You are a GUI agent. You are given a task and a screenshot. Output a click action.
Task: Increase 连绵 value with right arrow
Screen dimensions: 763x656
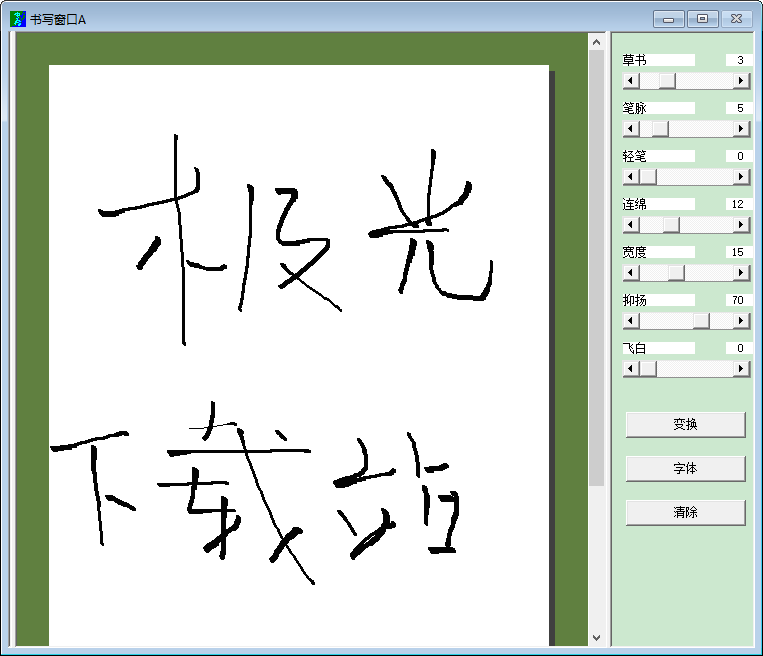[x=741, y=225]
